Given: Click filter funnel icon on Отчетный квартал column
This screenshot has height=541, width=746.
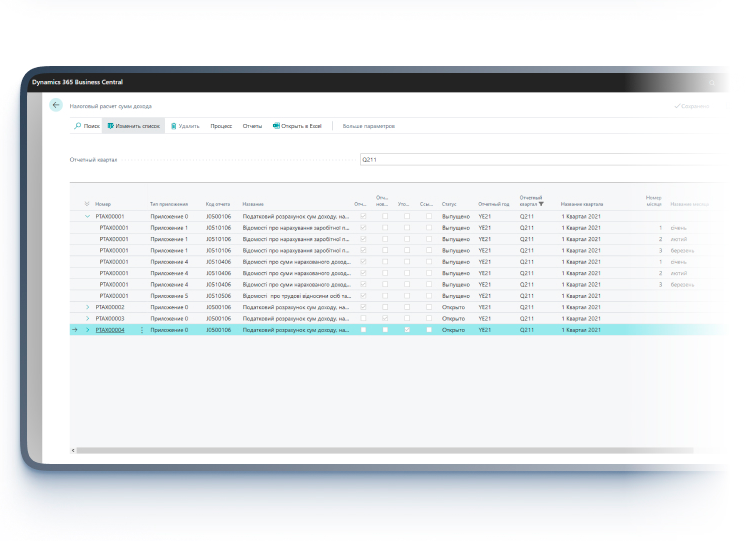Looking at the screenshot, I should (541, 204).
